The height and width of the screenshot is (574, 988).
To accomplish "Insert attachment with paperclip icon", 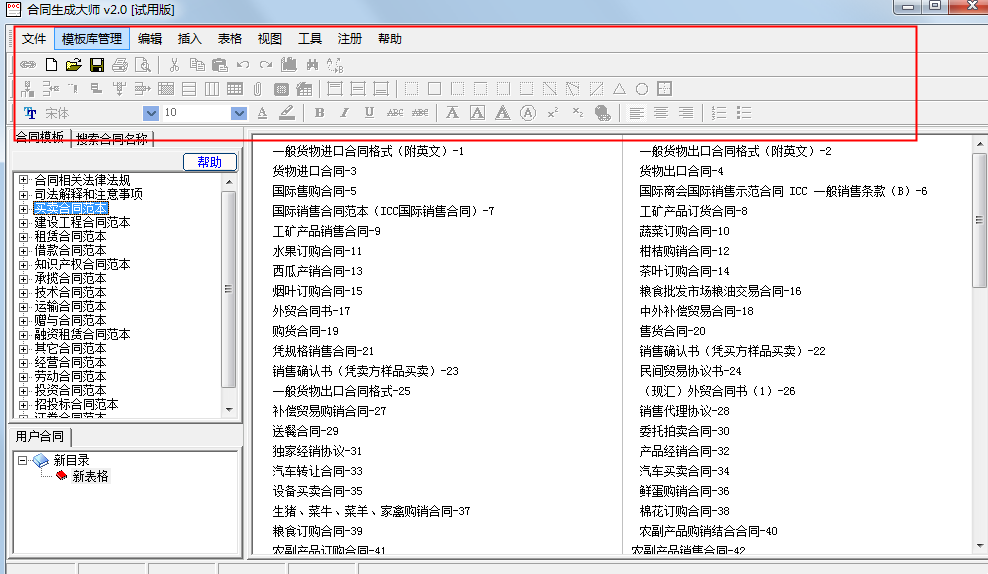I will (x=258, y=89).
